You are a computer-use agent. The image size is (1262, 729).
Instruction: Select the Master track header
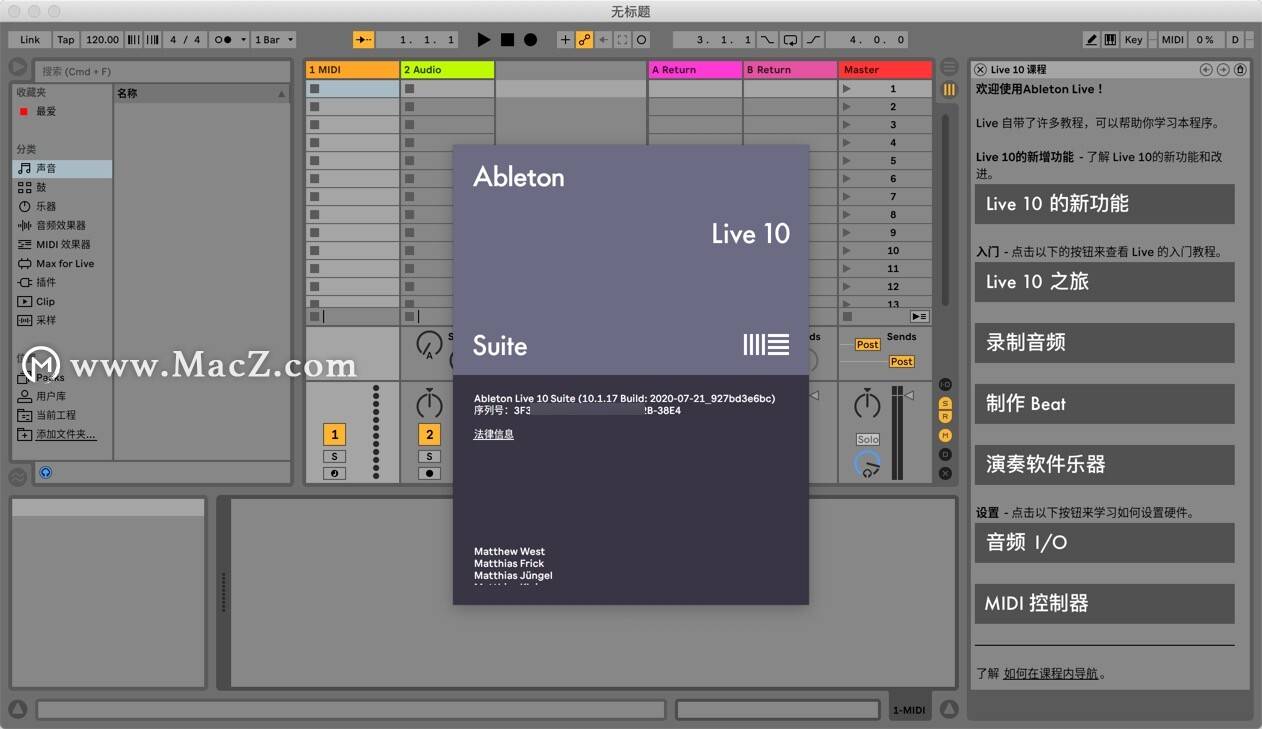[886, 70]
